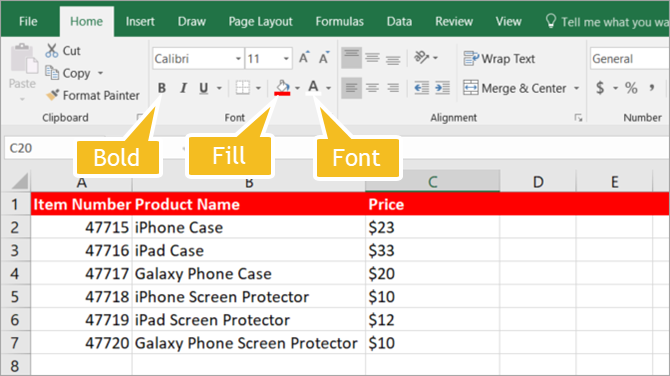Select Middle Align icon

coord(372,58)
